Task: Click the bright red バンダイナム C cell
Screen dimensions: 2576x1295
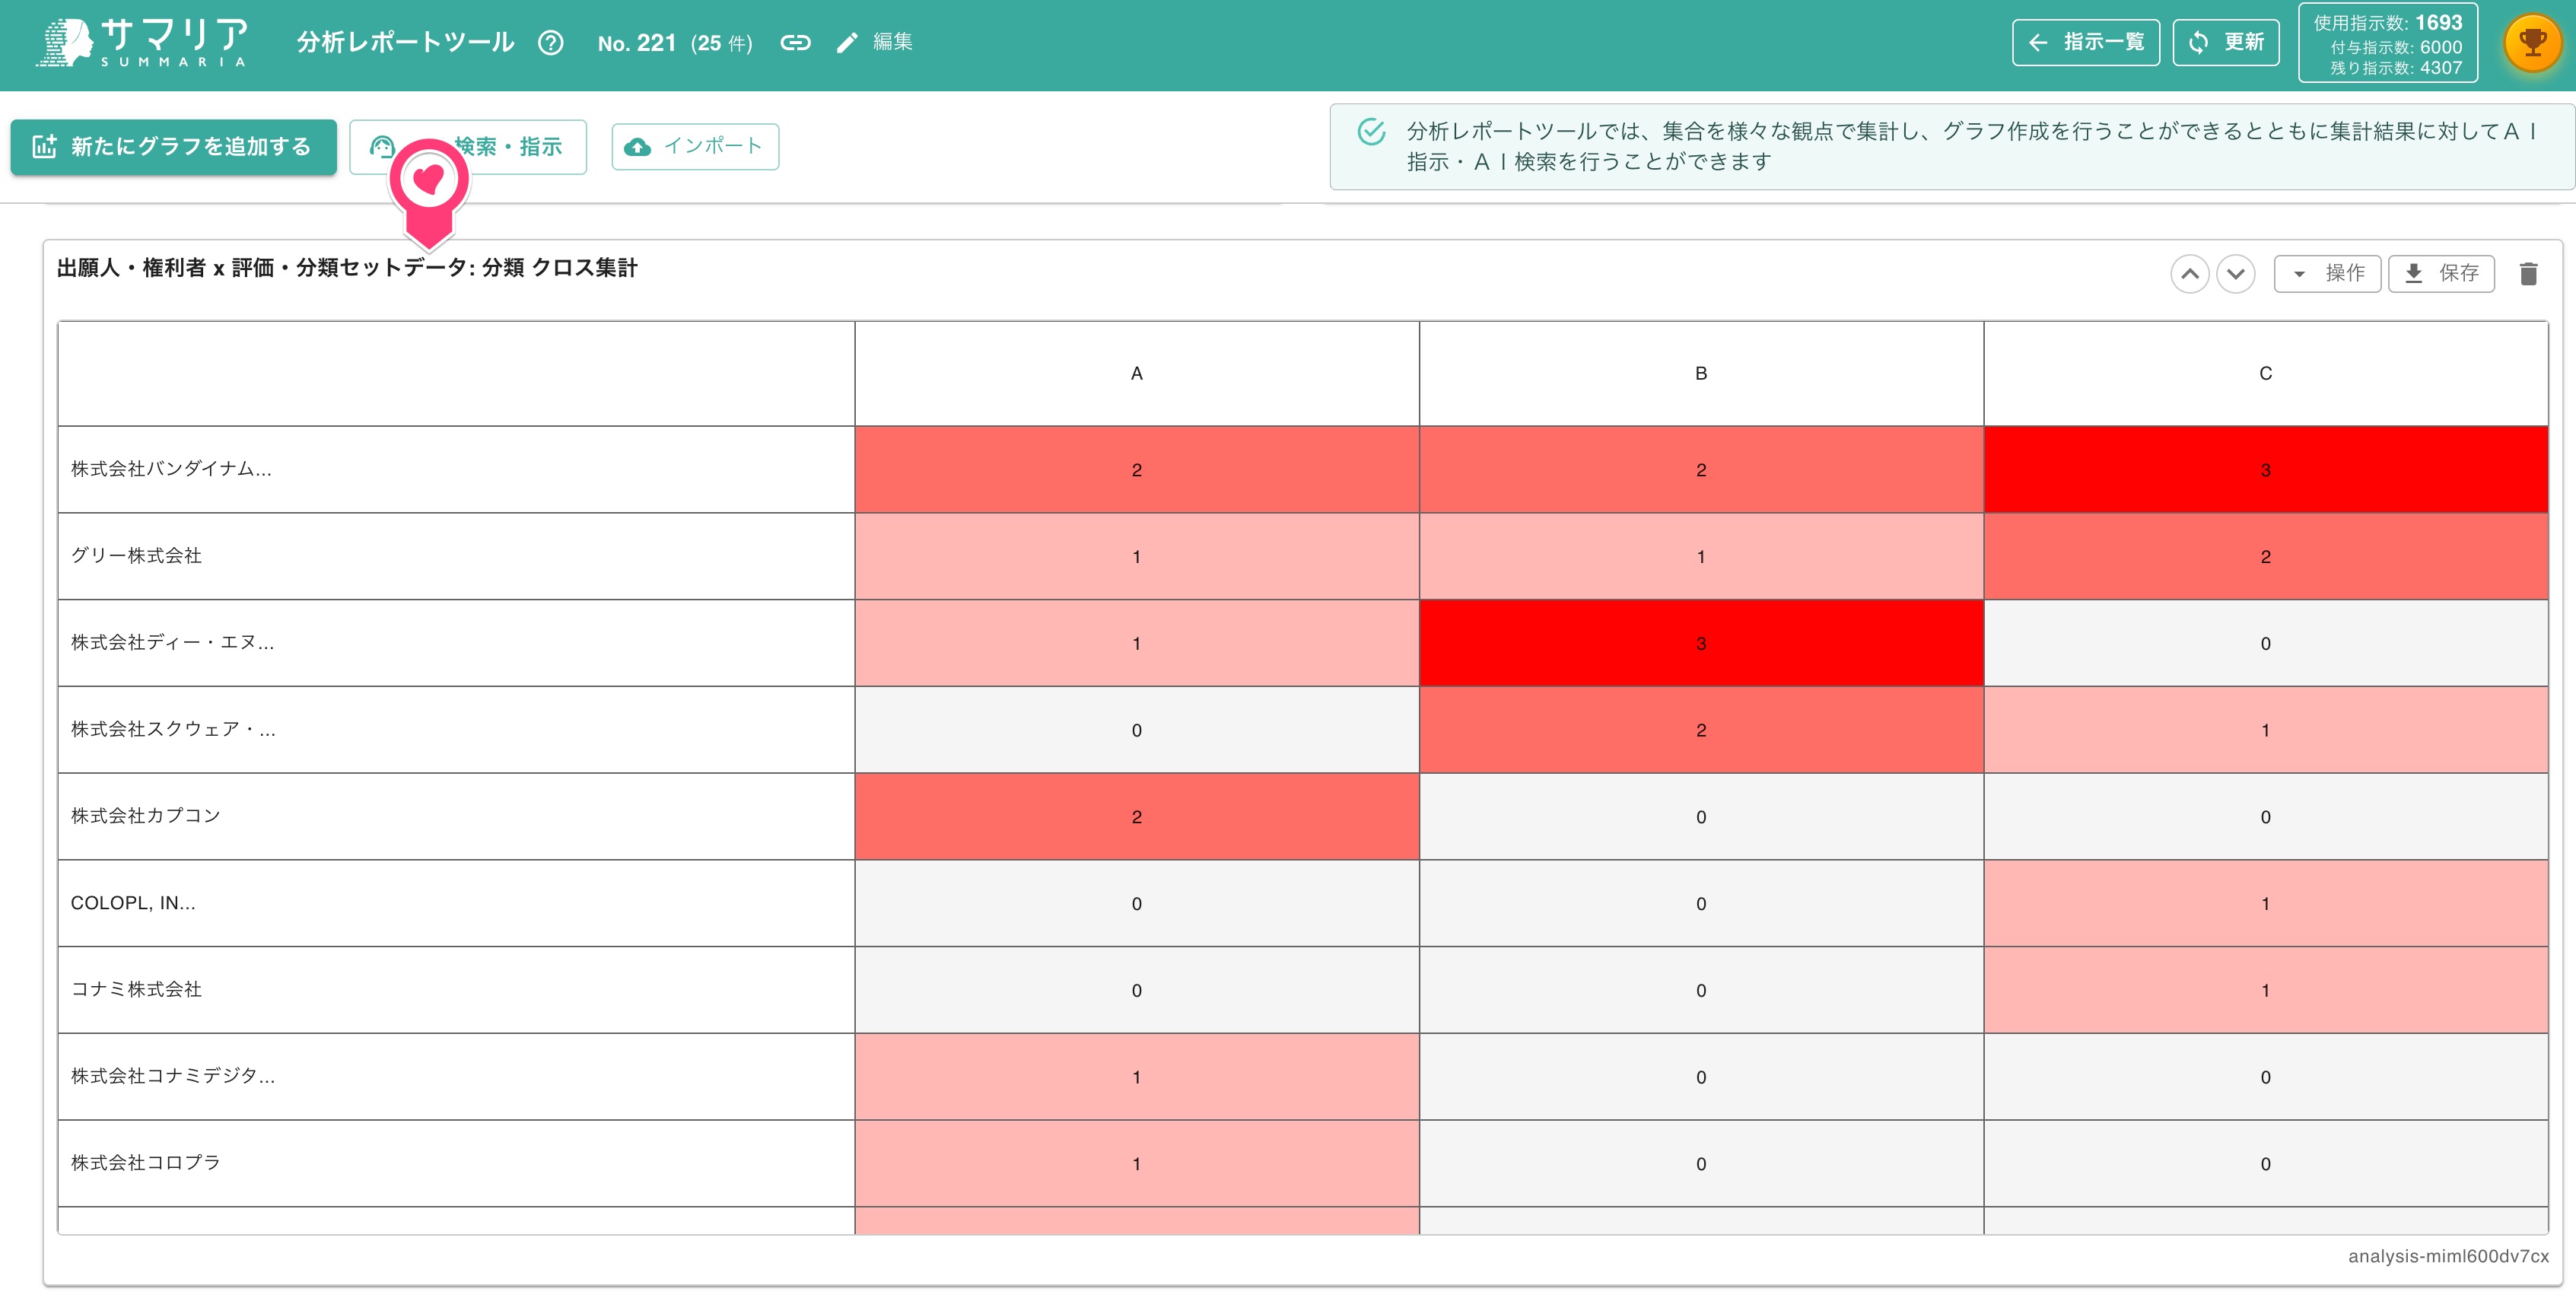Action: (2265, 470)
